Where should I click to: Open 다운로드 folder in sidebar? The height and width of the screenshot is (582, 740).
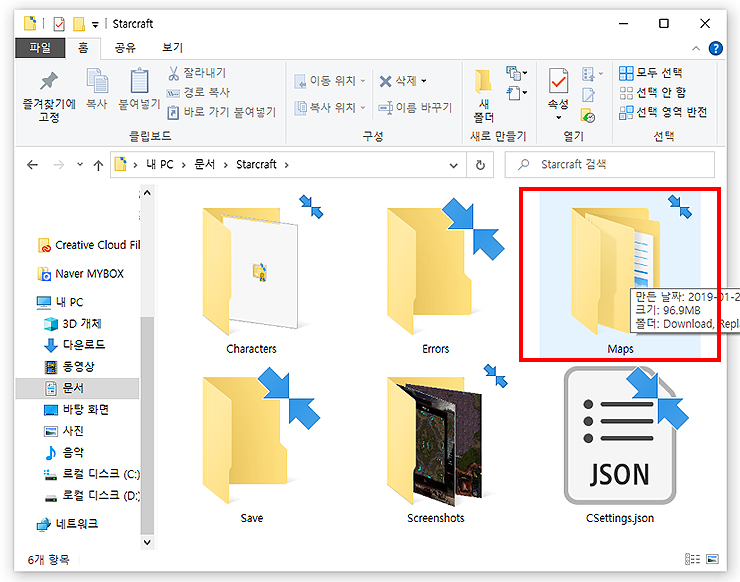click(75, 345)
